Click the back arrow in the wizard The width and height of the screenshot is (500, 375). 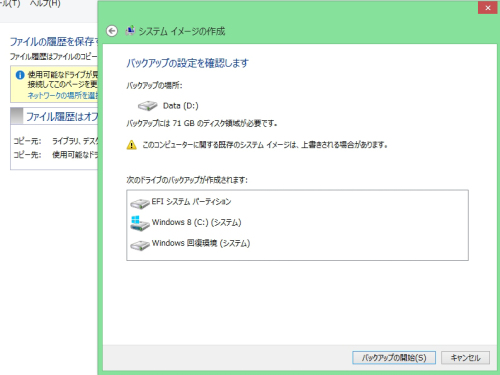(112, 31)
